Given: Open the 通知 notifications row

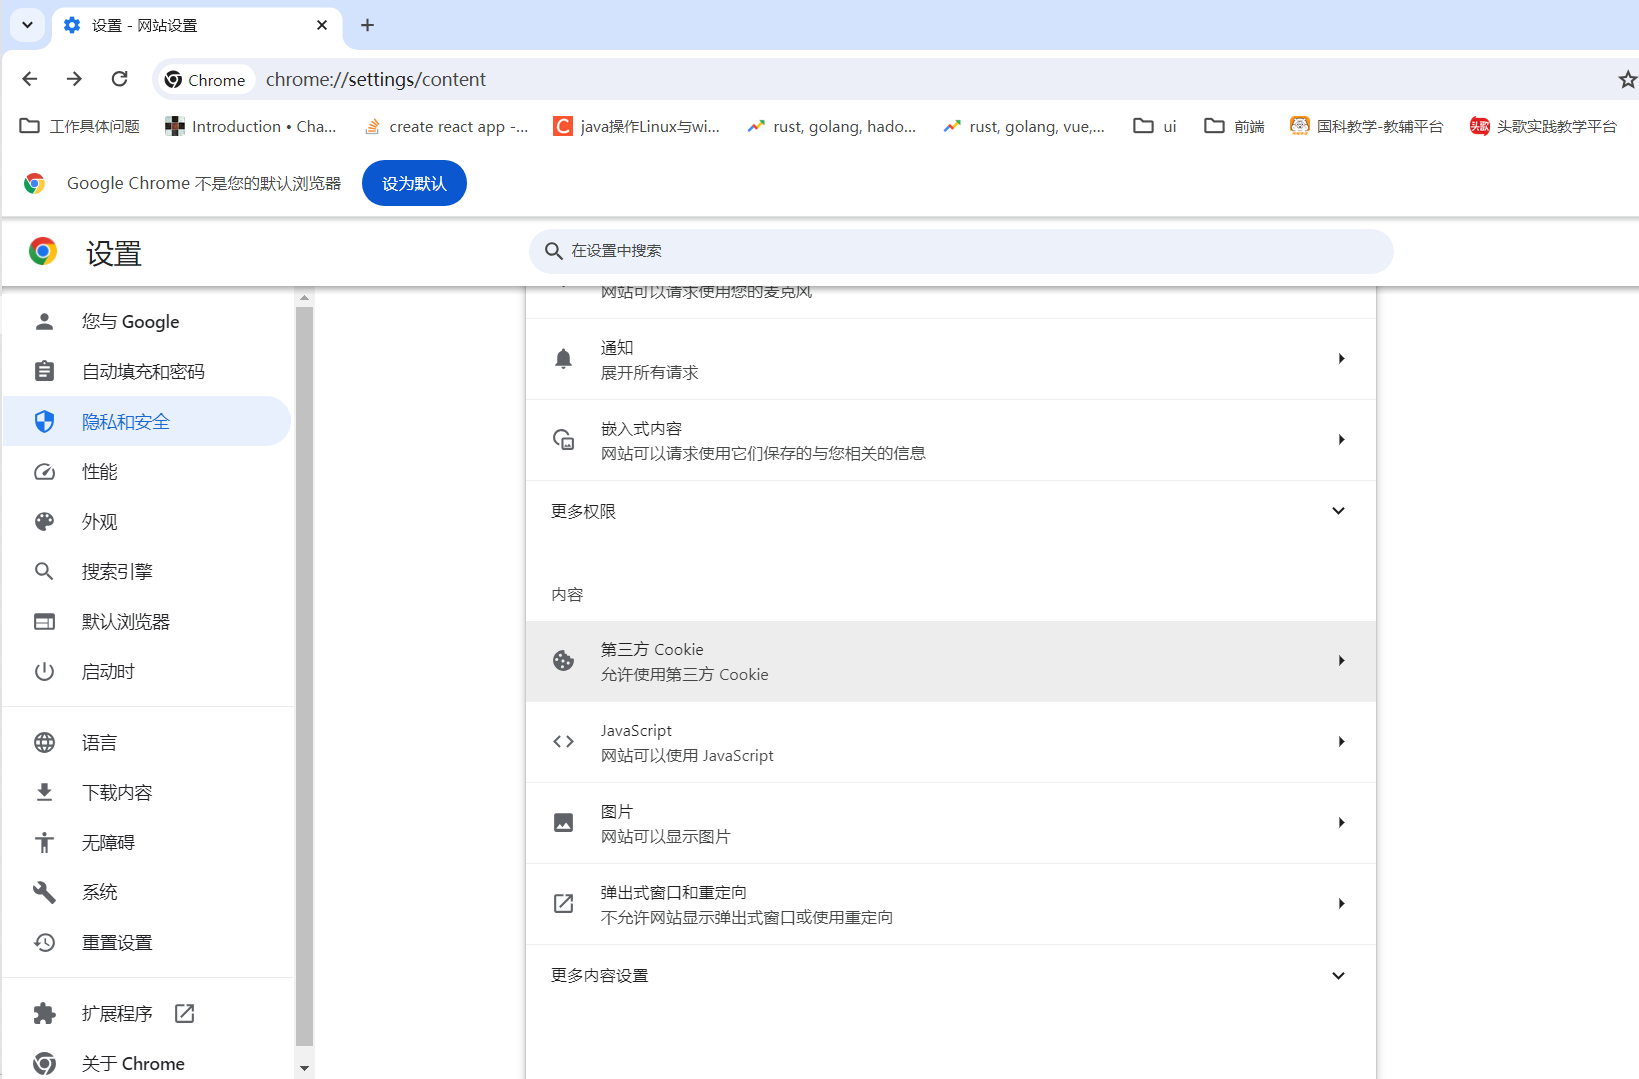Looking at the screenshot, I should pos(950,359).
